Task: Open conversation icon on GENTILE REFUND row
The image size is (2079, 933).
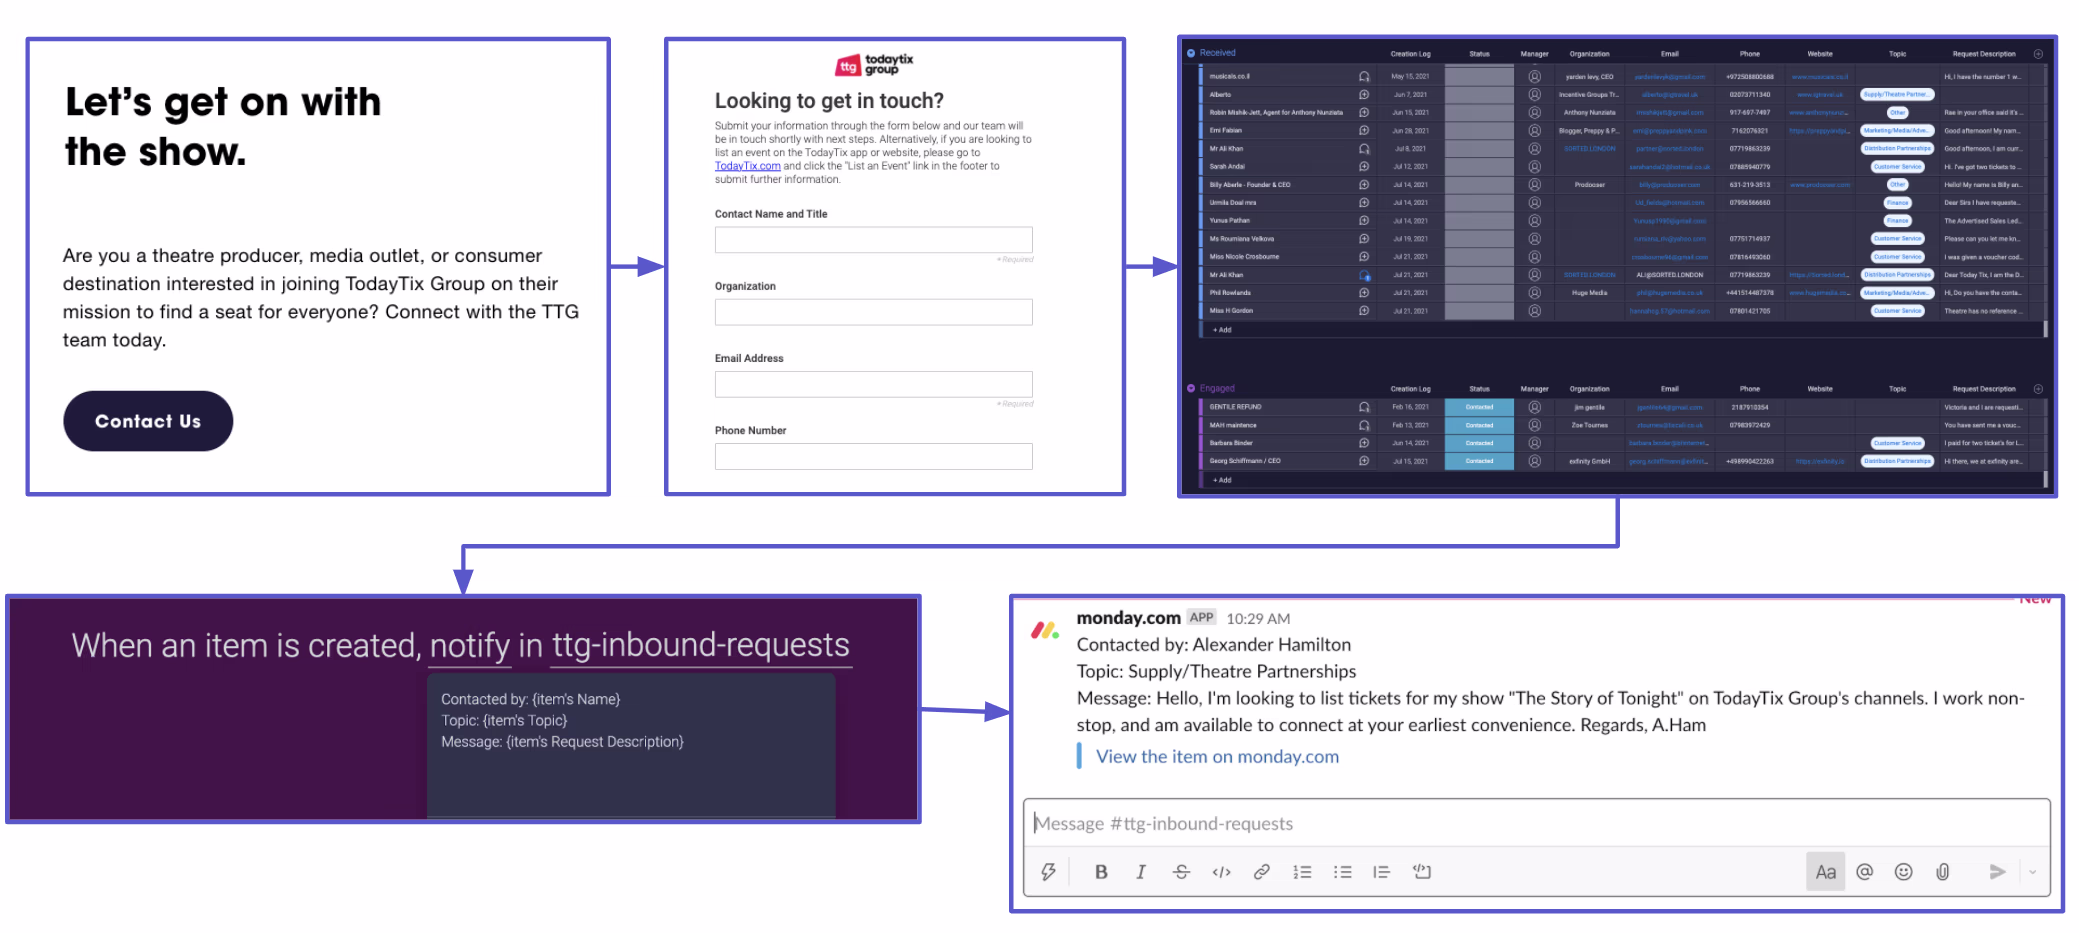Action: coord(1364,407)
